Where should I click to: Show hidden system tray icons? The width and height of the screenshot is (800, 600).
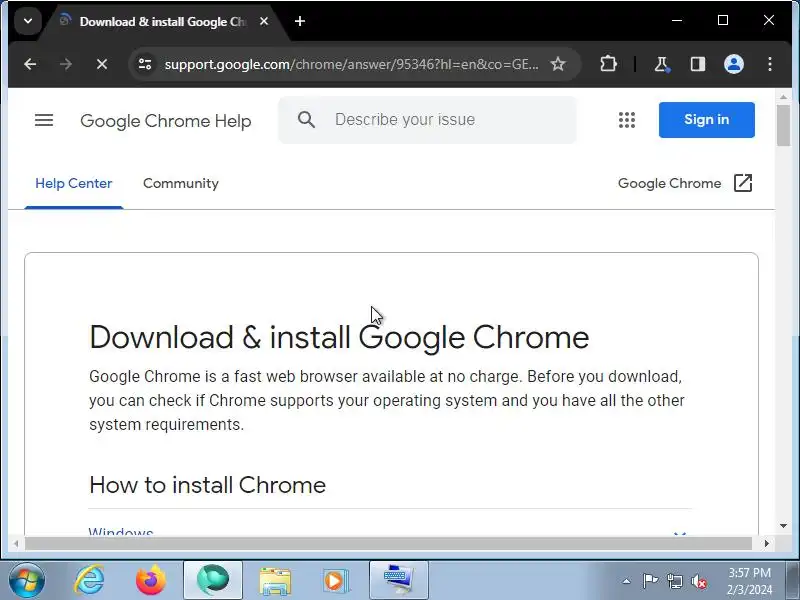(627, 581)
